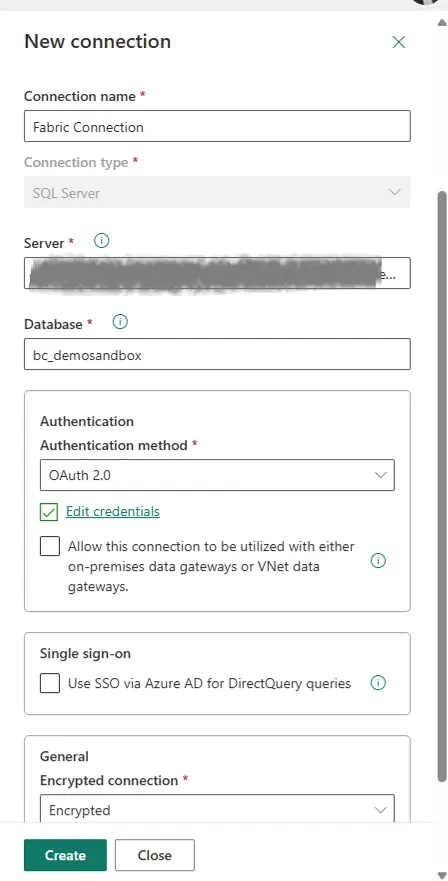Enable the on-premises or VNet gateways checkbox

pyautogui.click(x=50, y=547)
